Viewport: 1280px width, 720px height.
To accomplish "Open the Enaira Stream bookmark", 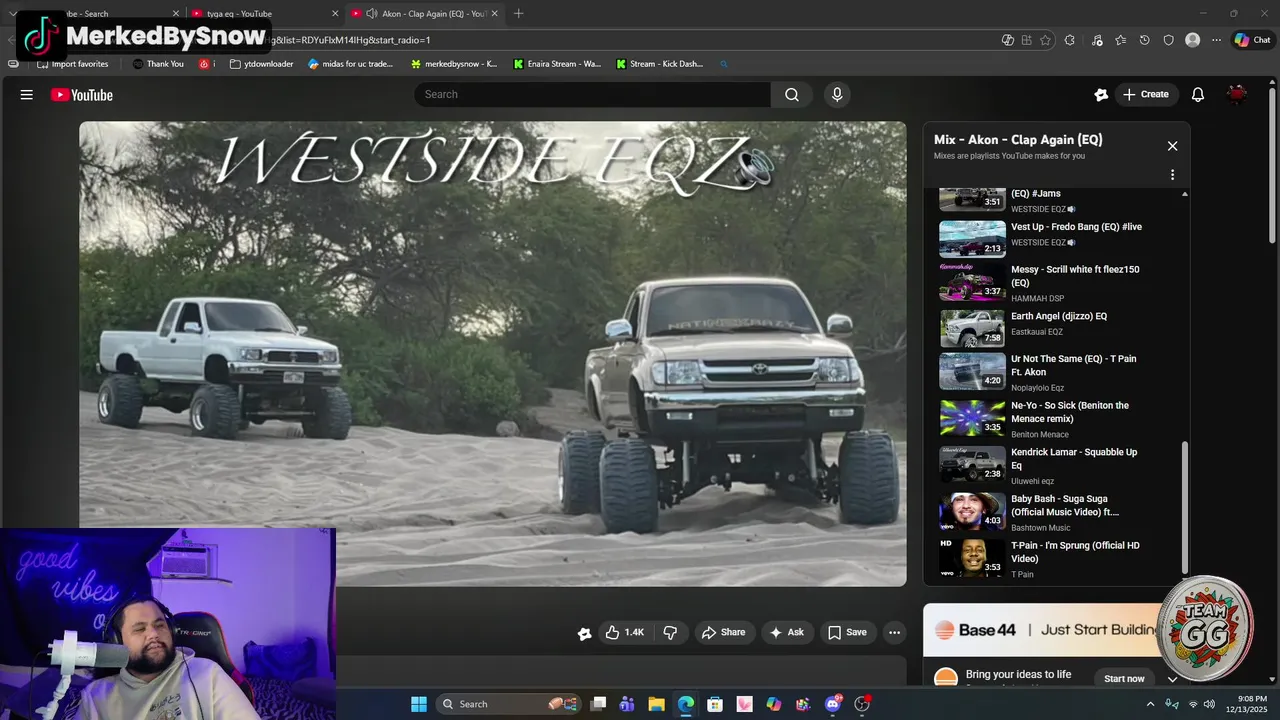I will pos(557,64).
